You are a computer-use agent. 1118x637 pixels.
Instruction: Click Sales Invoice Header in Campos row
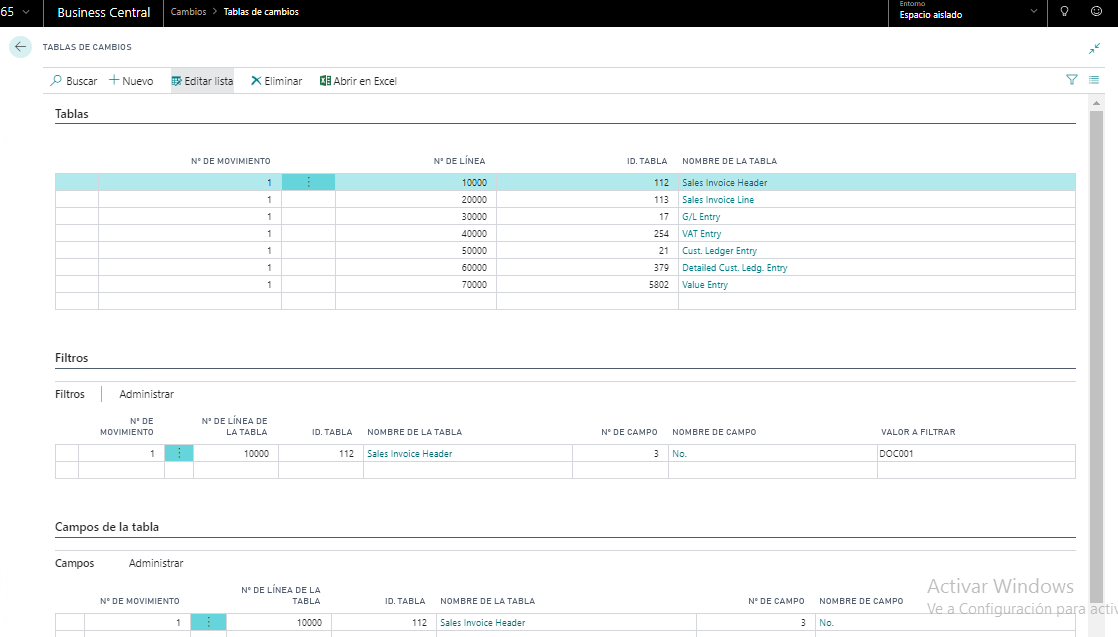pos(482,623)
